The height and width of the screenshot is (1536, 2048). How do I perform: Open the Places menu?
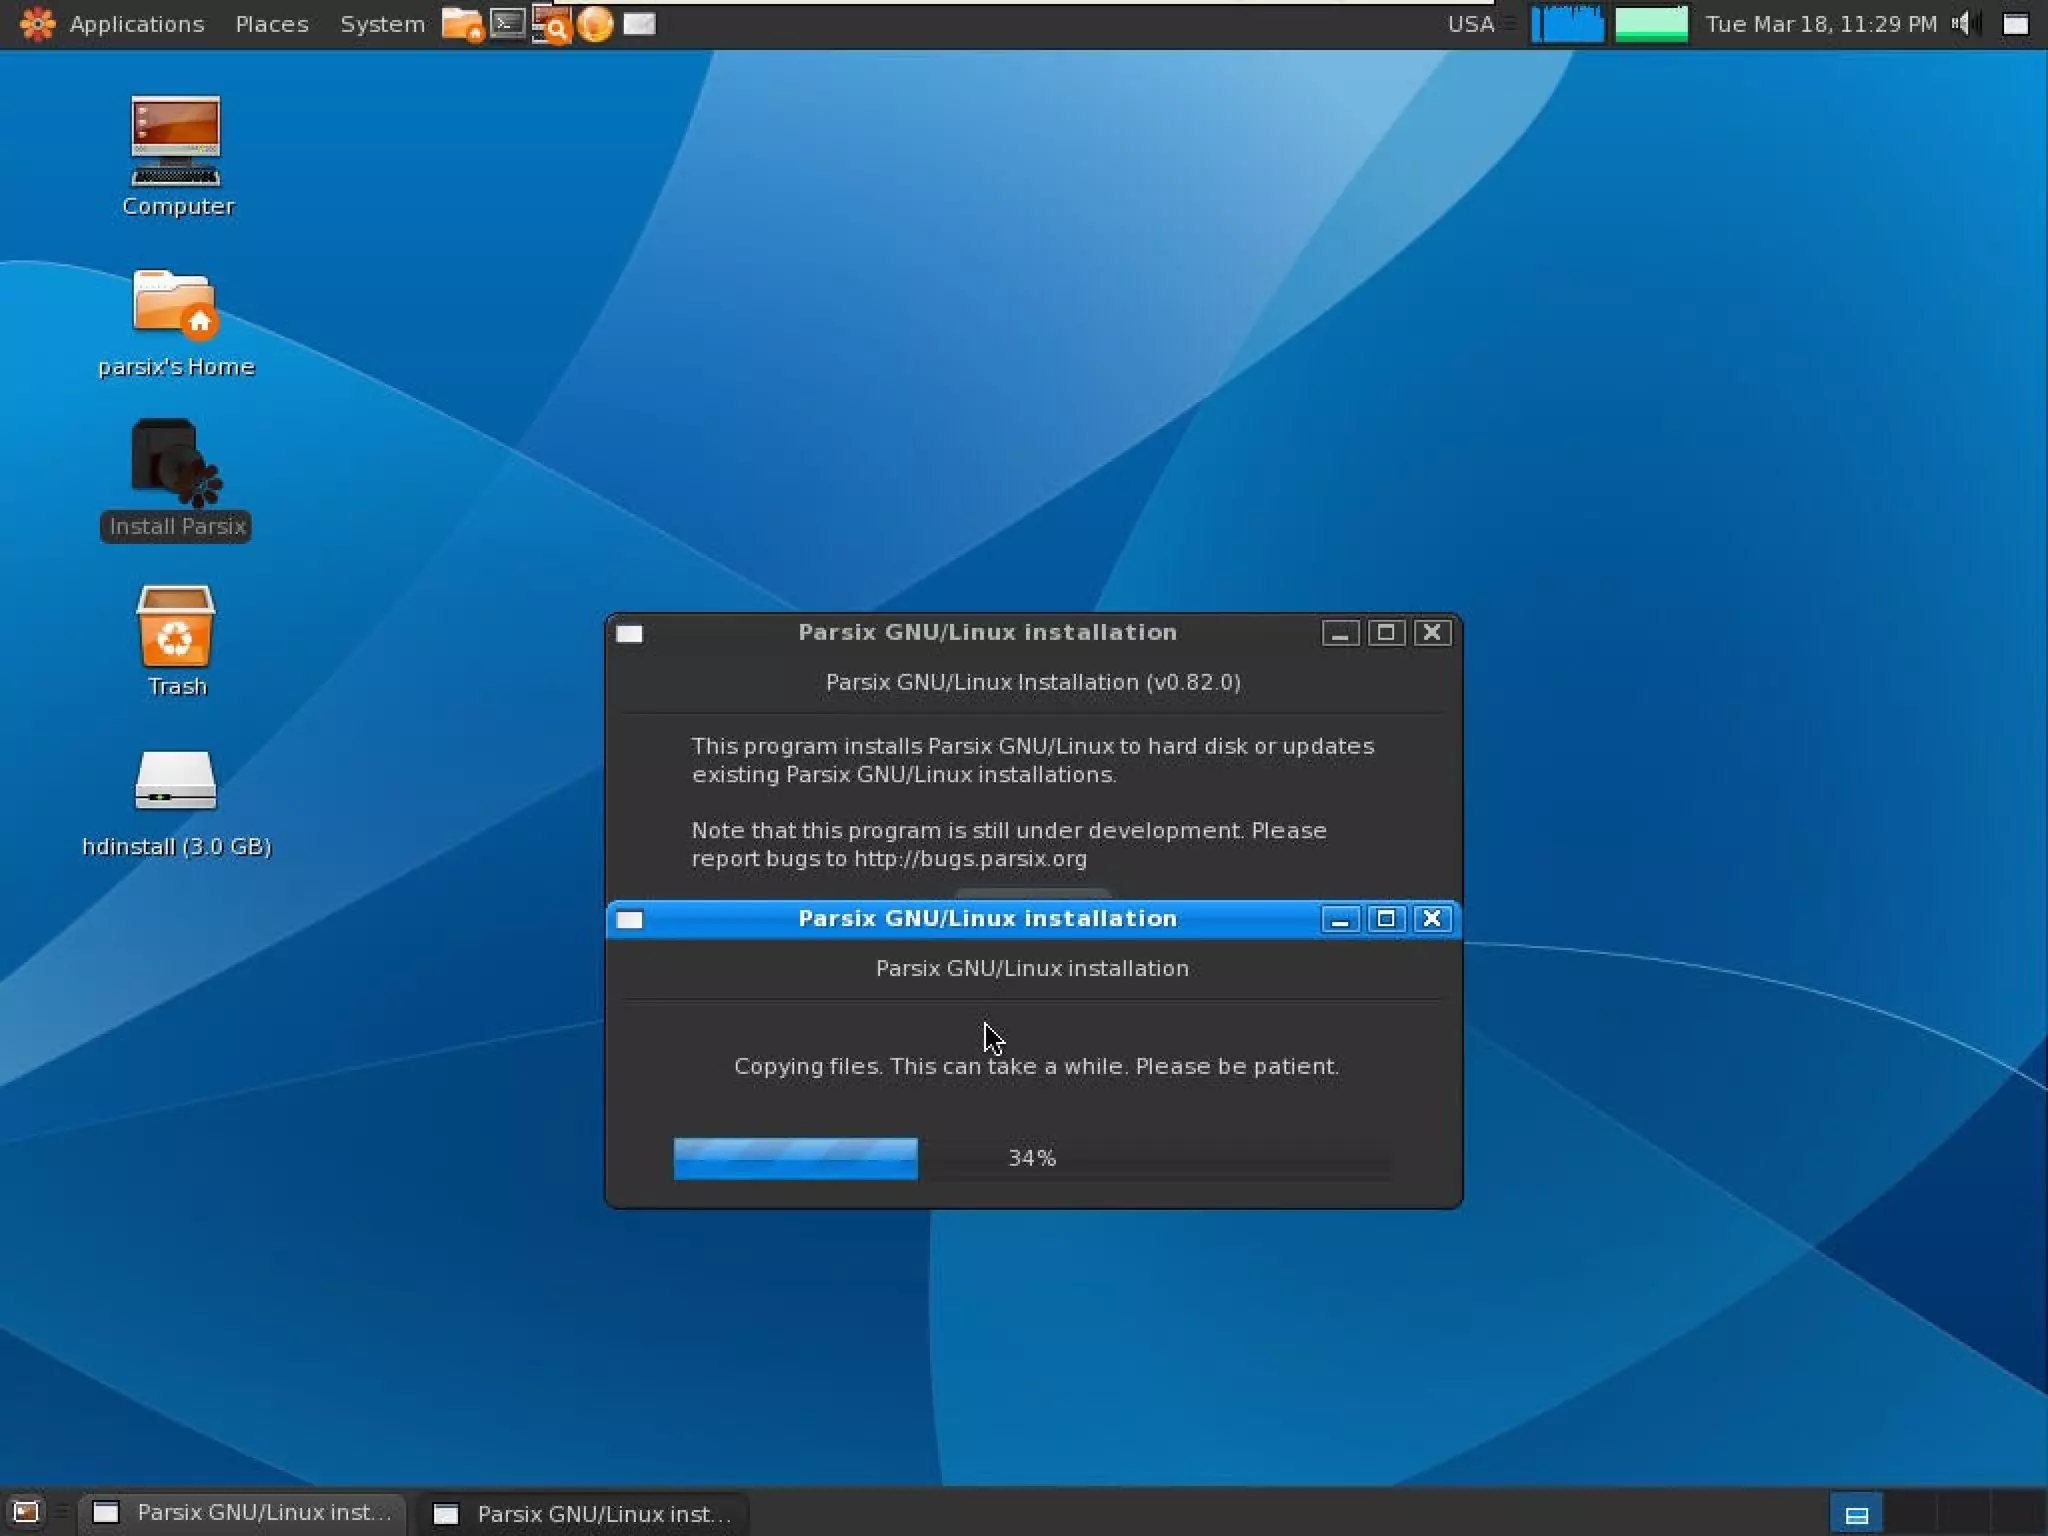271,24
